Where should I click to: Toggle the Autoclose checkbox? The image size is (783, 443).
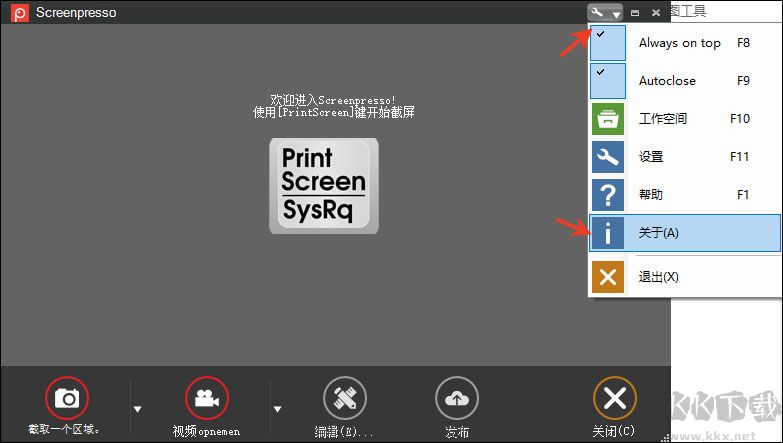point(608,81)
